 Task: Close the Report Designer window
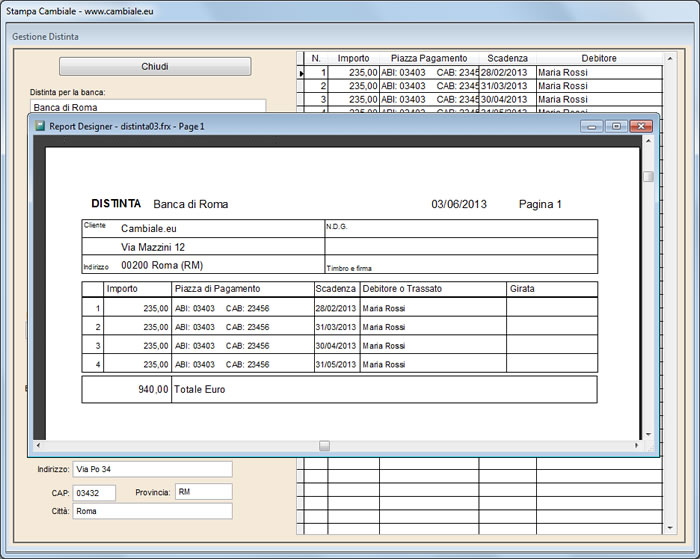pos(641,126)
